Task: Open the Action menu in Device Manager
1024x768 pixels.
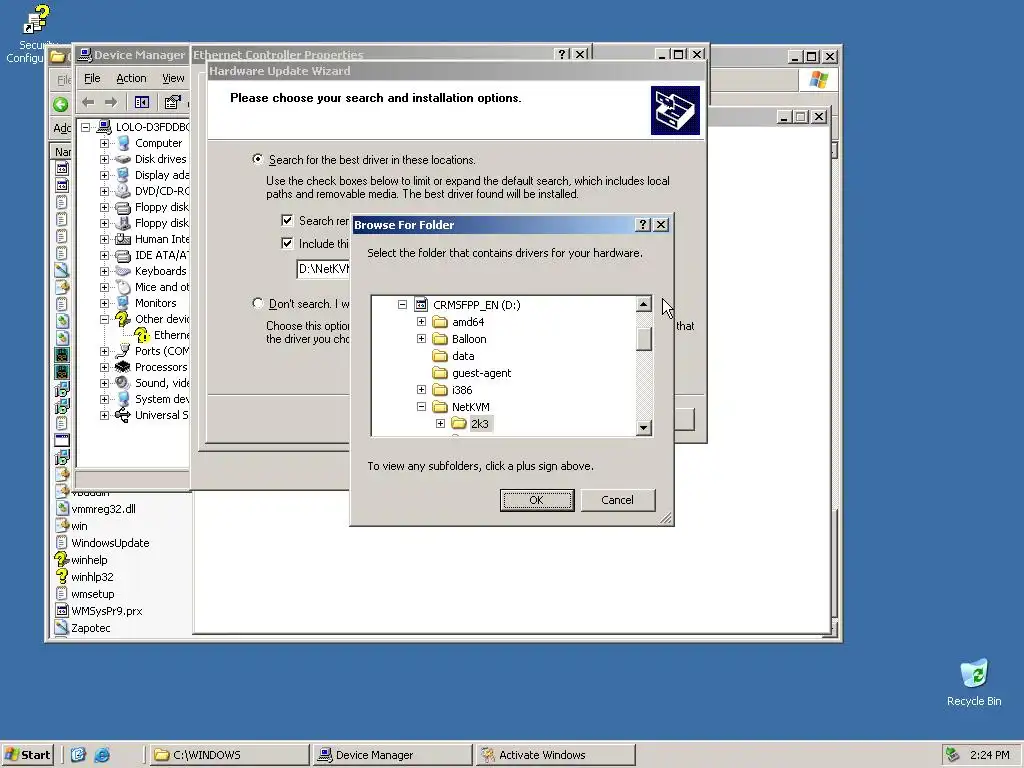Action: [x=131, y=78]
